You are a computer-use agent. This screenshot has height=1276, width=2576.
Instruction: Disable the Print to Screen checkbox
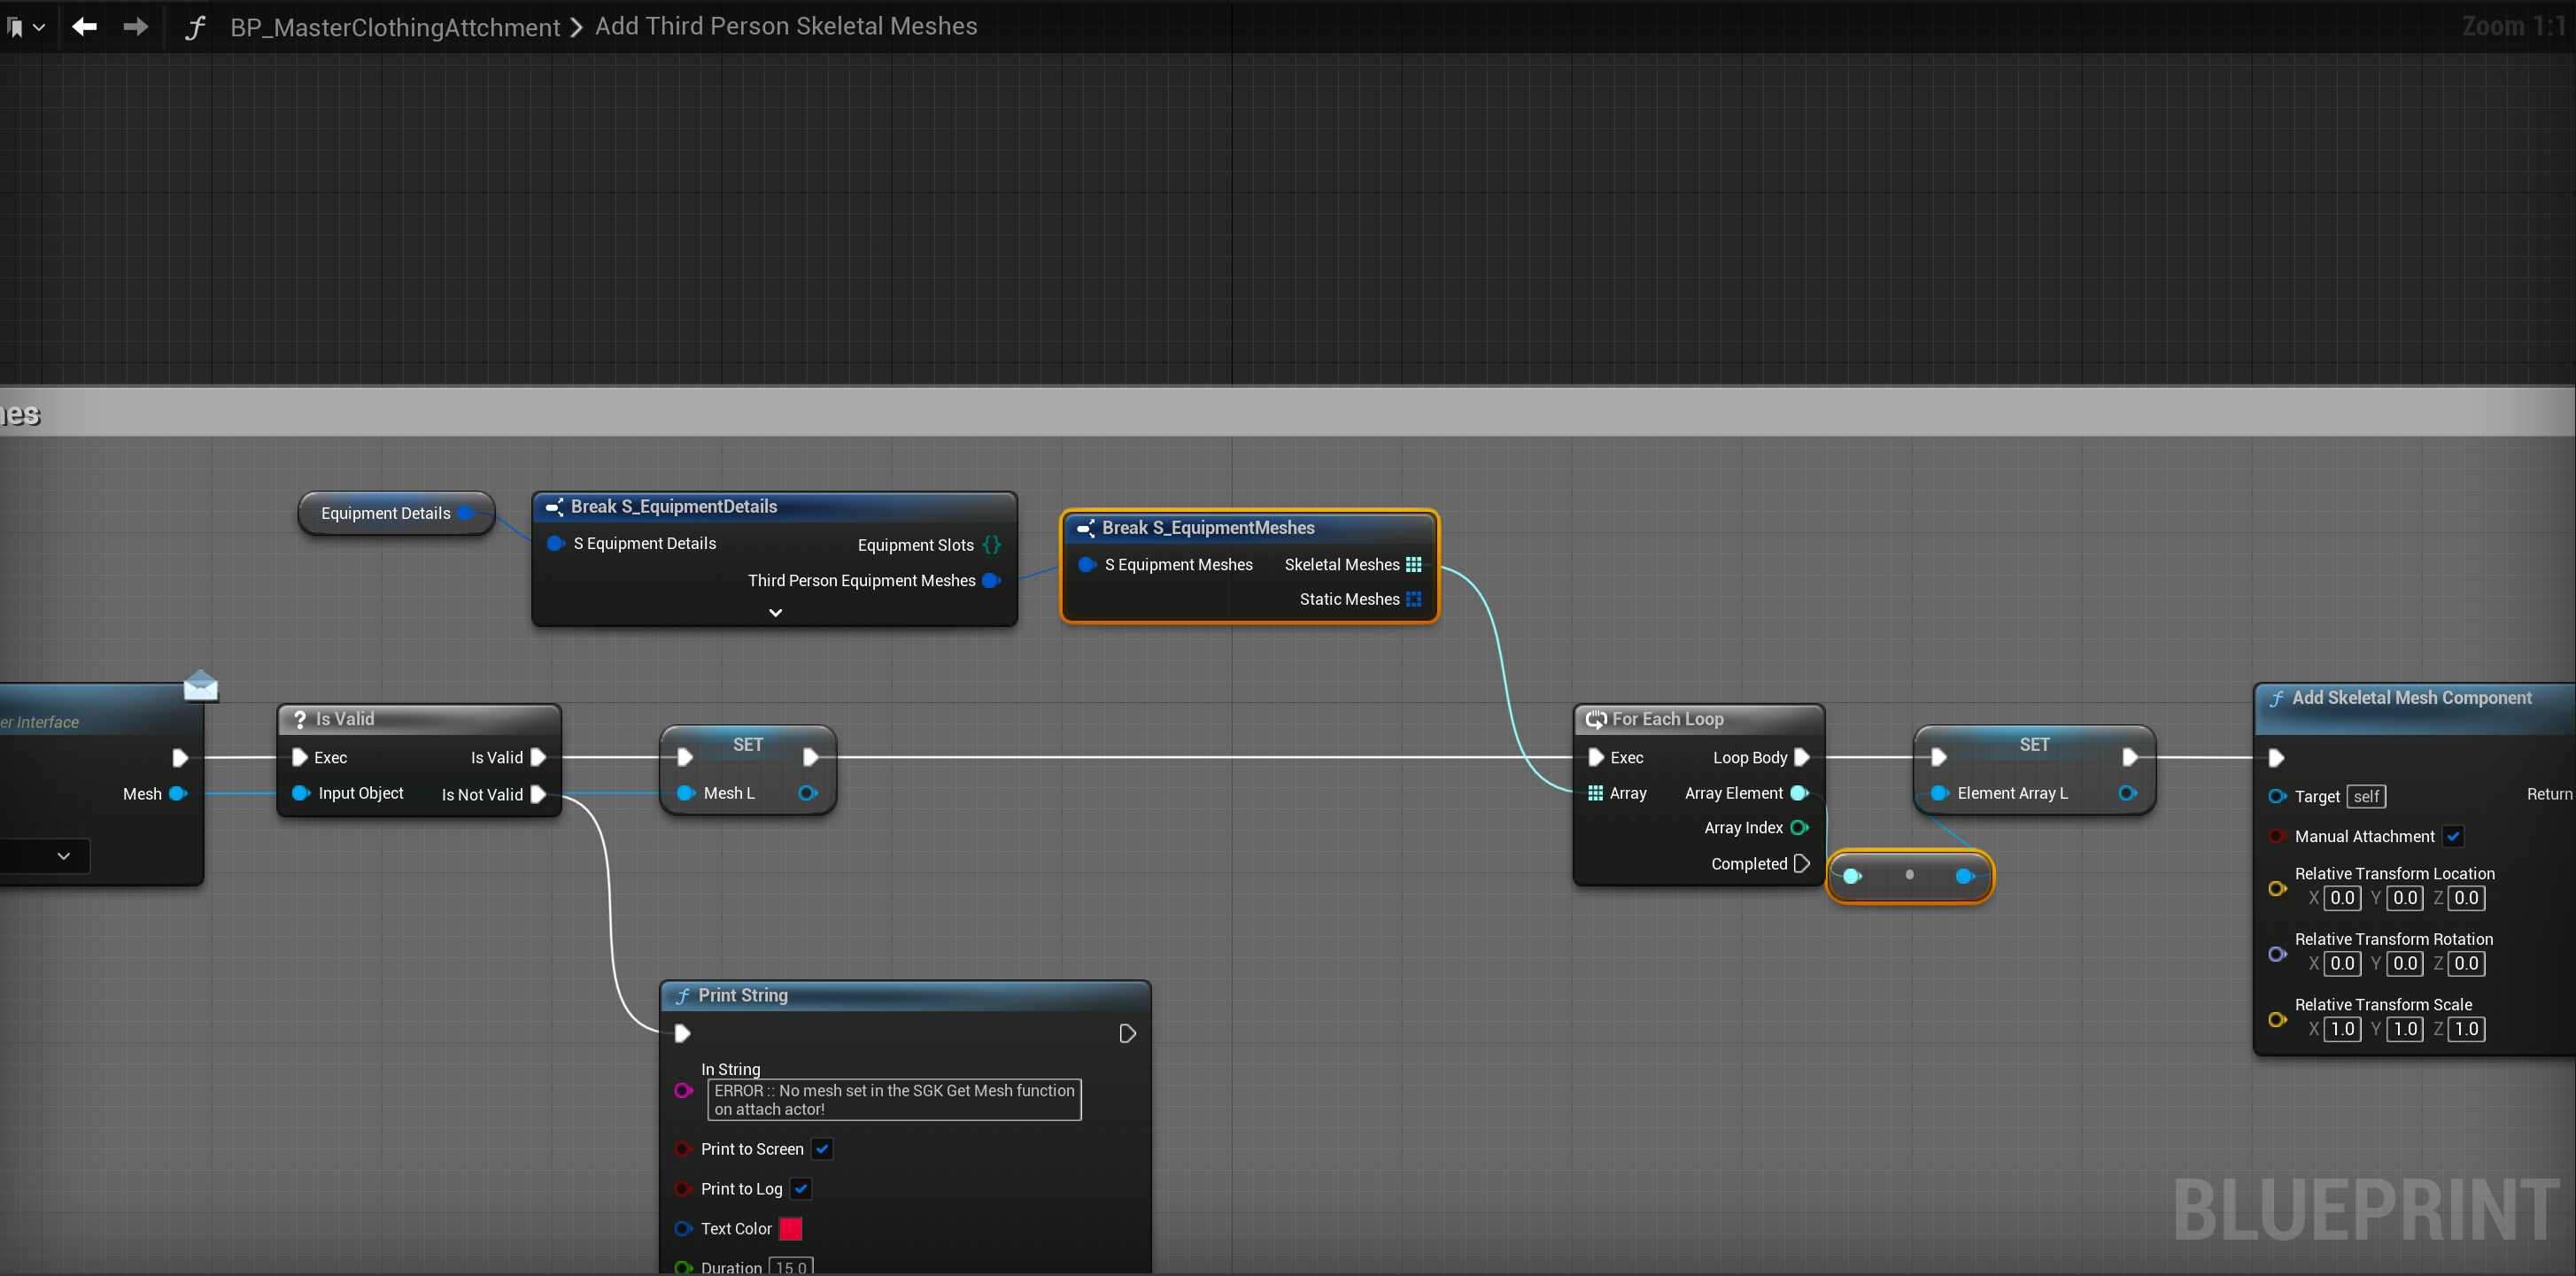822,1149
